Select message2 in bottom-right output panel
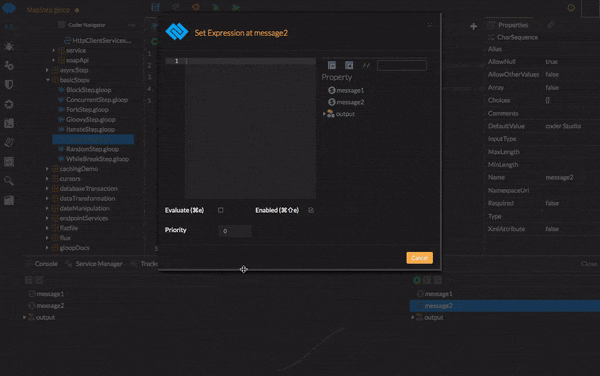The width and height of the screenshot is (600, 376). 505,306
